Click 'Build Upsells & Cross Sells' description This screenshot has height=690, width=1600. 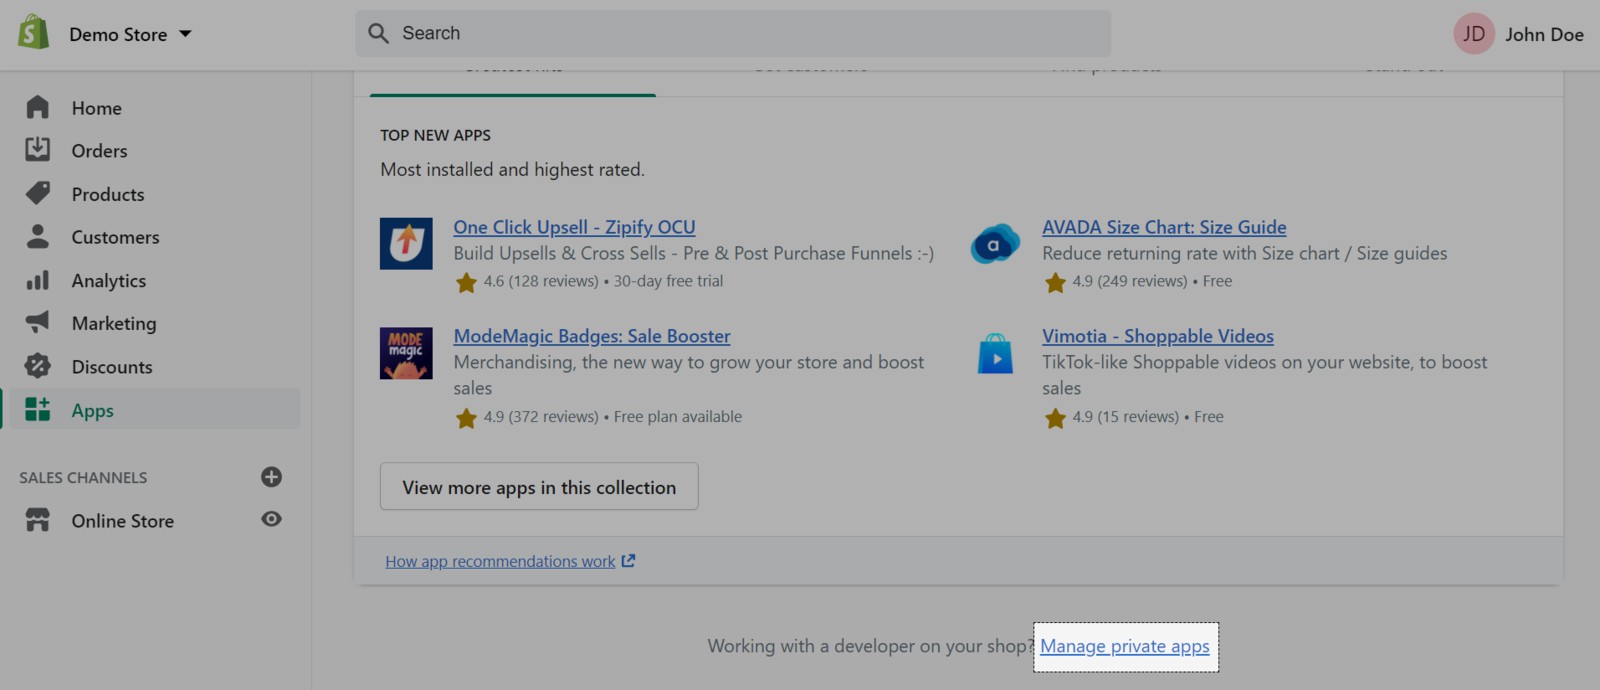click(x=693, y=254)
